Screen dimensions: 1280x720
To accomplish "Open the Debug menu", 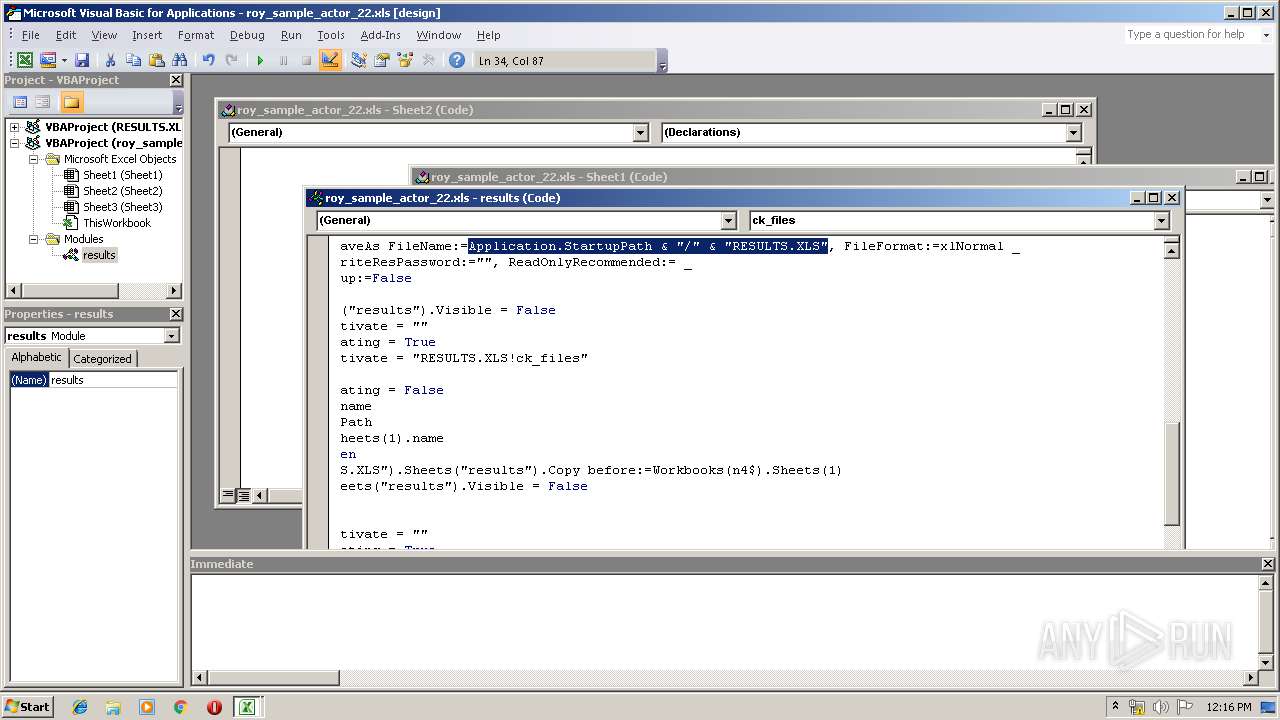I will click(247, 35).
